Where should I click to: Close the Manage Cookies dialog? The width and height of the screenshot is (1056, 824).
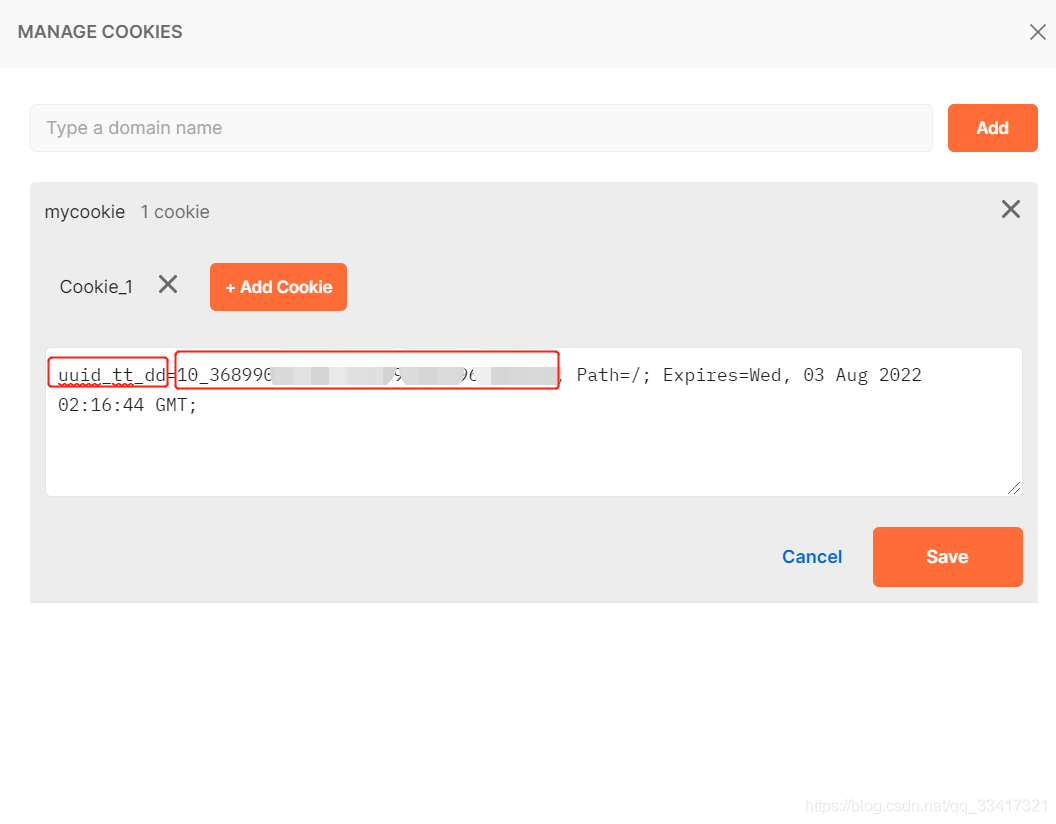point(1037,32)
